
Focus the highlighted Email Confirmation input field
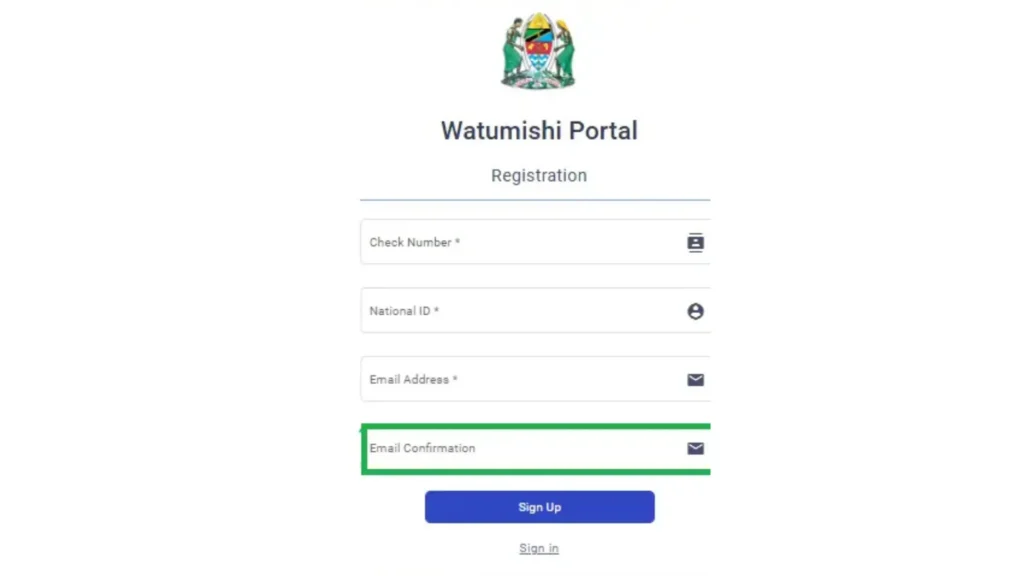(536, 449)
